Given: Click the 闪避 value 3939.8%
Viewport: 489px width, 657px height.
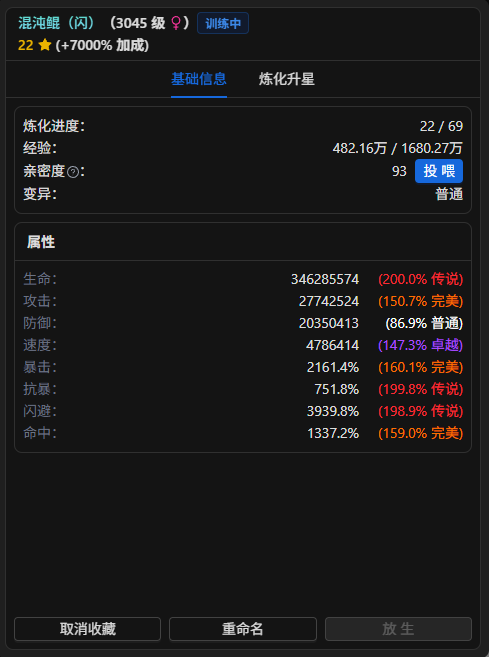Looking at the screenshot, I should 333,411.
